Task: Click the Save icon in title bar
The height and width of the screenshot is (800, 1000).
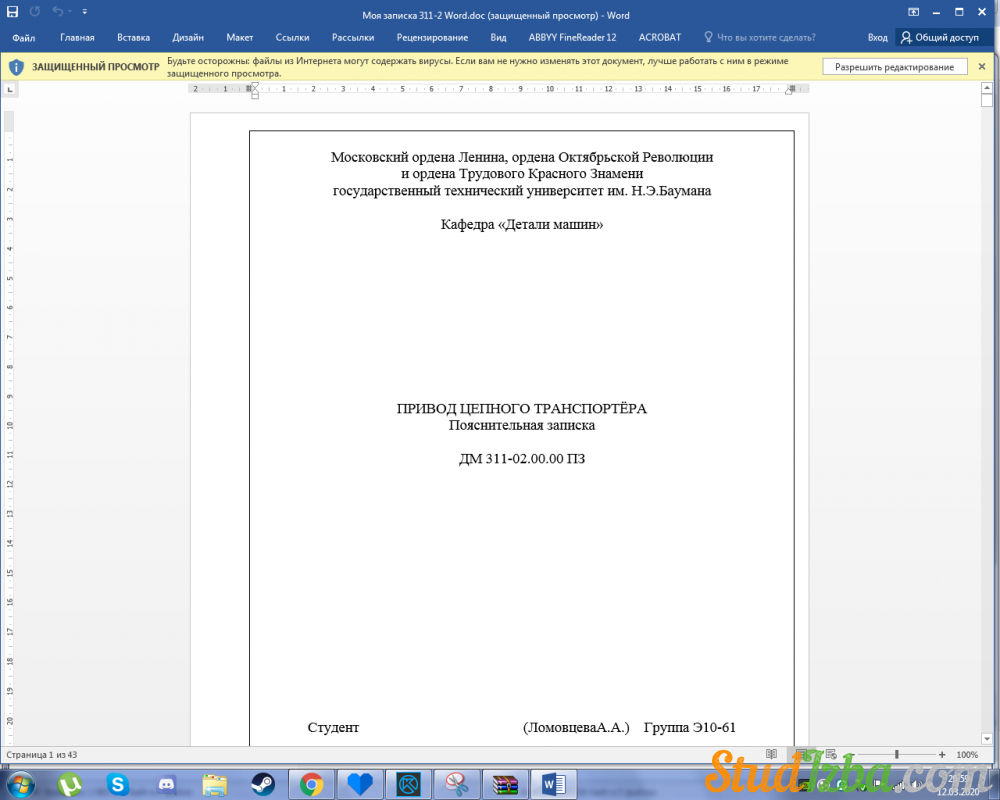Action: pos(14,12)
